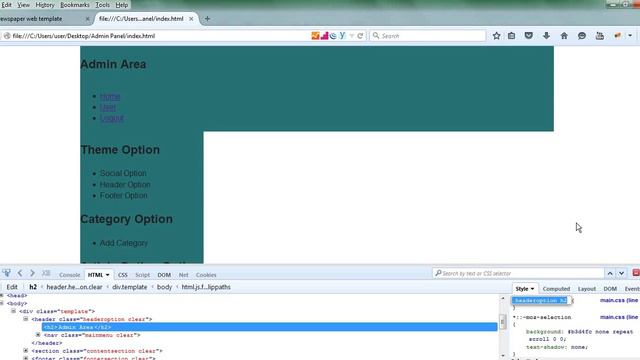Open the dropdown arrow beside the Firebug toolbar icon

point(630,36)
